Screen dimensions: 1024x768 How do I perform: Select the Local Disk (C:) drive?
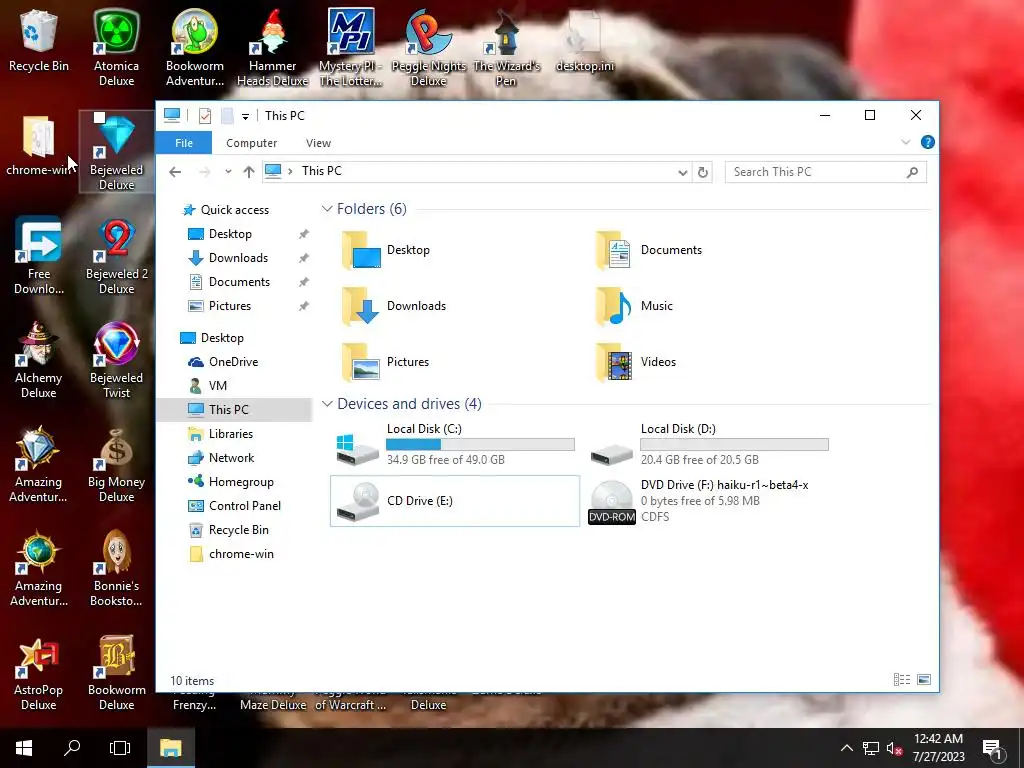click(455, 444)
